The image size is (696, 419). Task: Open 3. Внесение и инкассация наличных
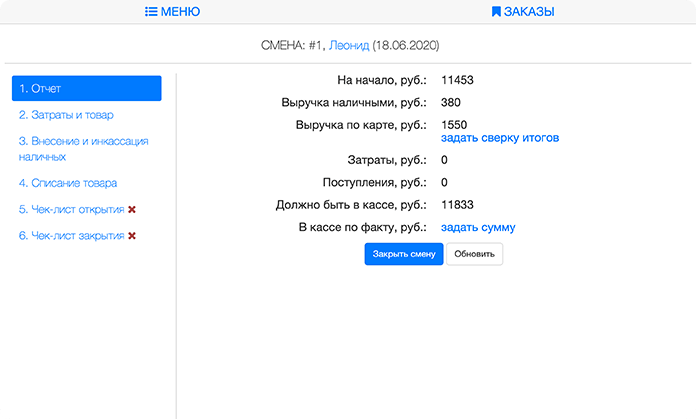[x=83, y=149]
